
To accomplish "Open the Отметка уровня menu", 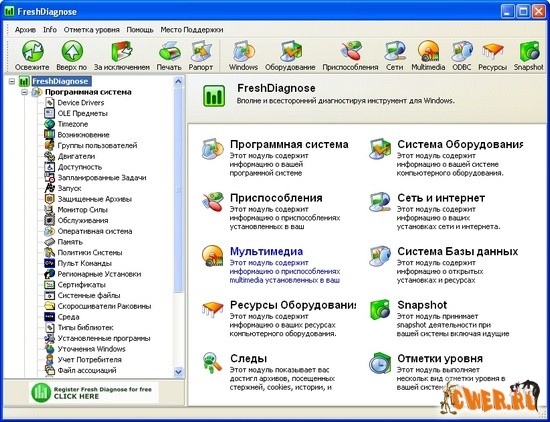I will (92, 30).
